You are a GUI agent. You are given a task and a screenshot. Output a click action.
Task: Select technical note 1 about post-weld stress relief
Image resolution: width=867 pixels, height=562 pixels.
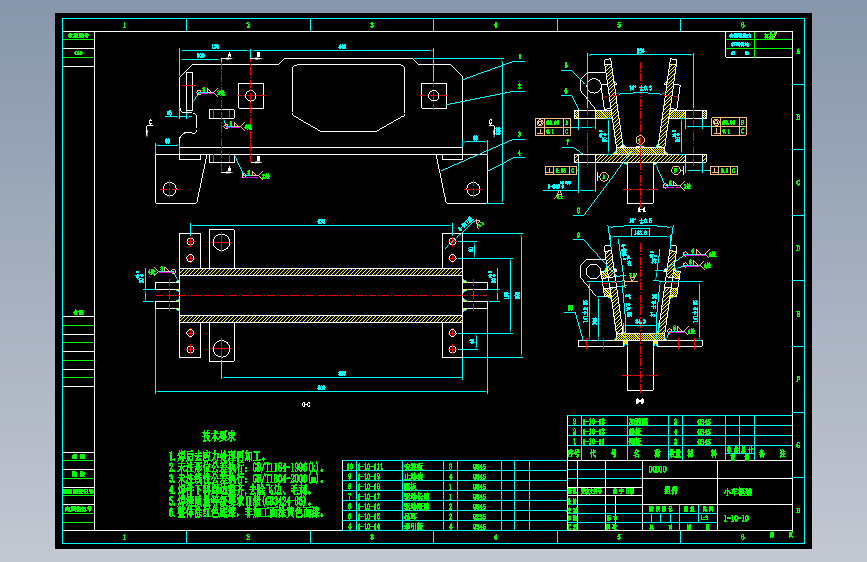[x=218, y=456]
